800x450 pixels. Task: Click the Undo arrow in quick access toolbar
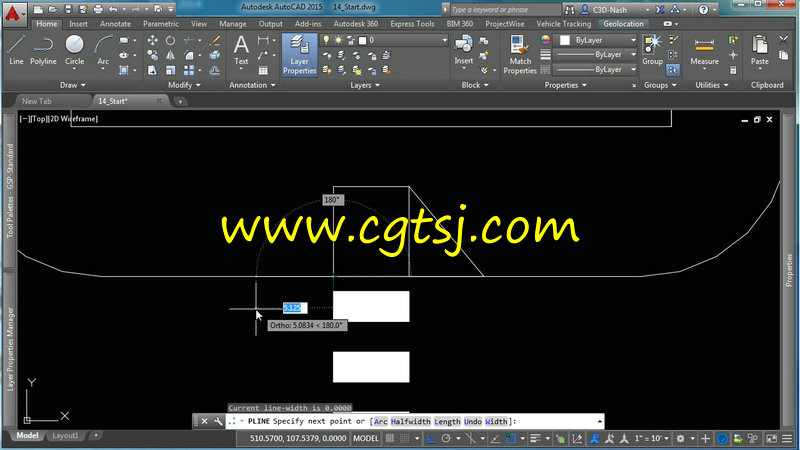click(x=113, y=9)
